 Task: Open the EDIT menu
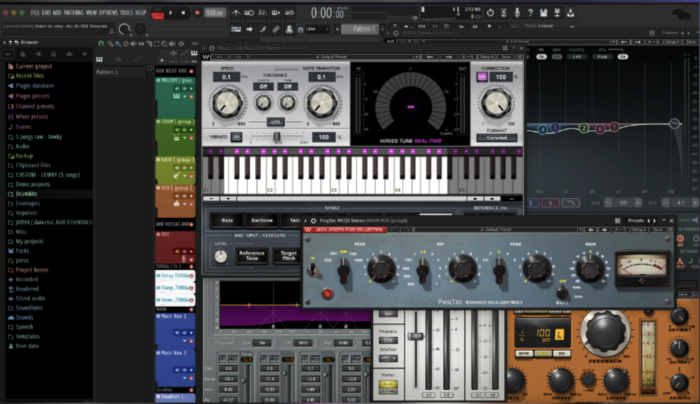click(46, 12)
